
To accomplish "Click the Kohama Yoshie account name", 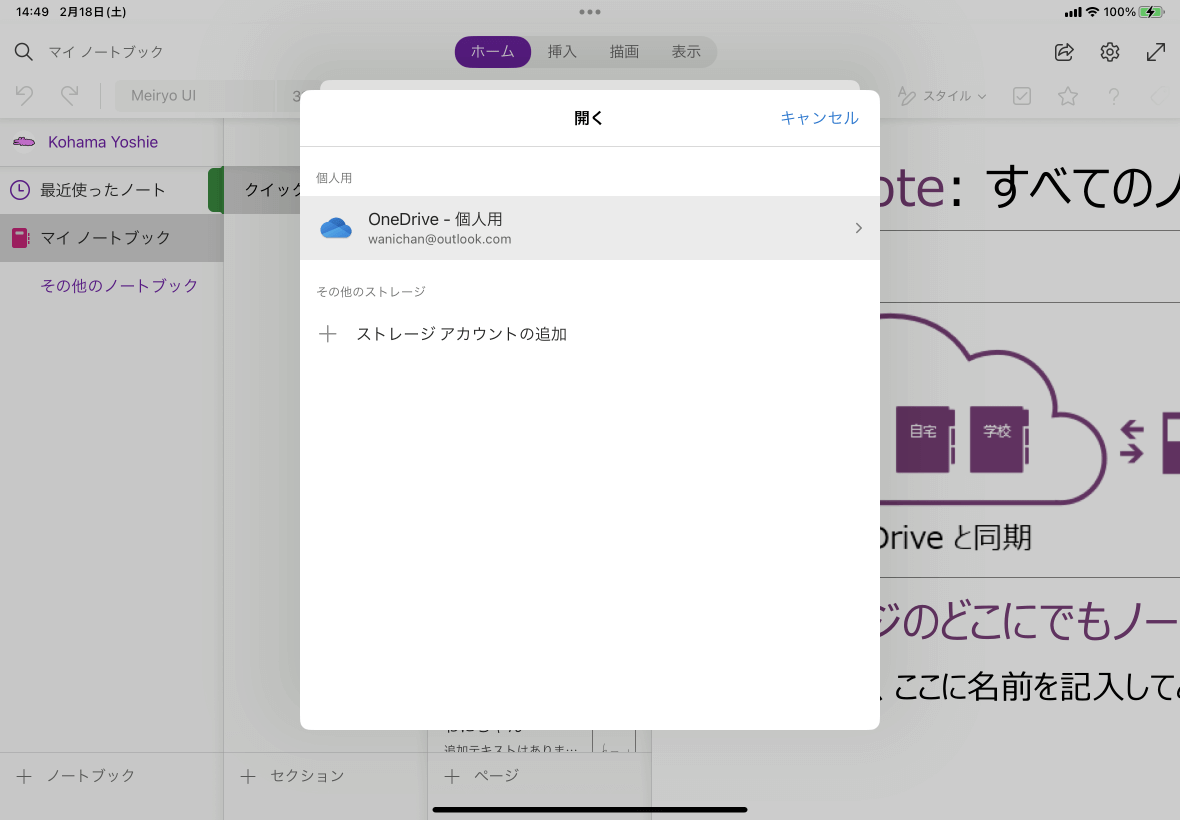I will pyautogui.click(x=103, y=142).
